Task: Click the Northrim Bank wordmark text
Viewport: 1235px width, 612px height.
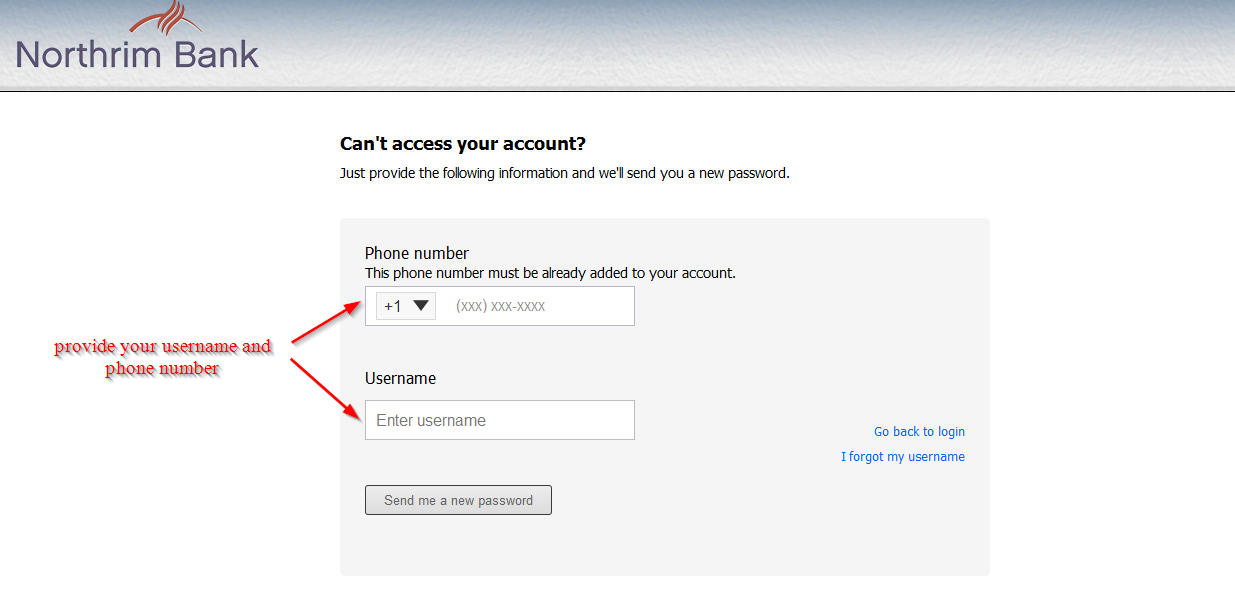Action: (x=137, y=53)
